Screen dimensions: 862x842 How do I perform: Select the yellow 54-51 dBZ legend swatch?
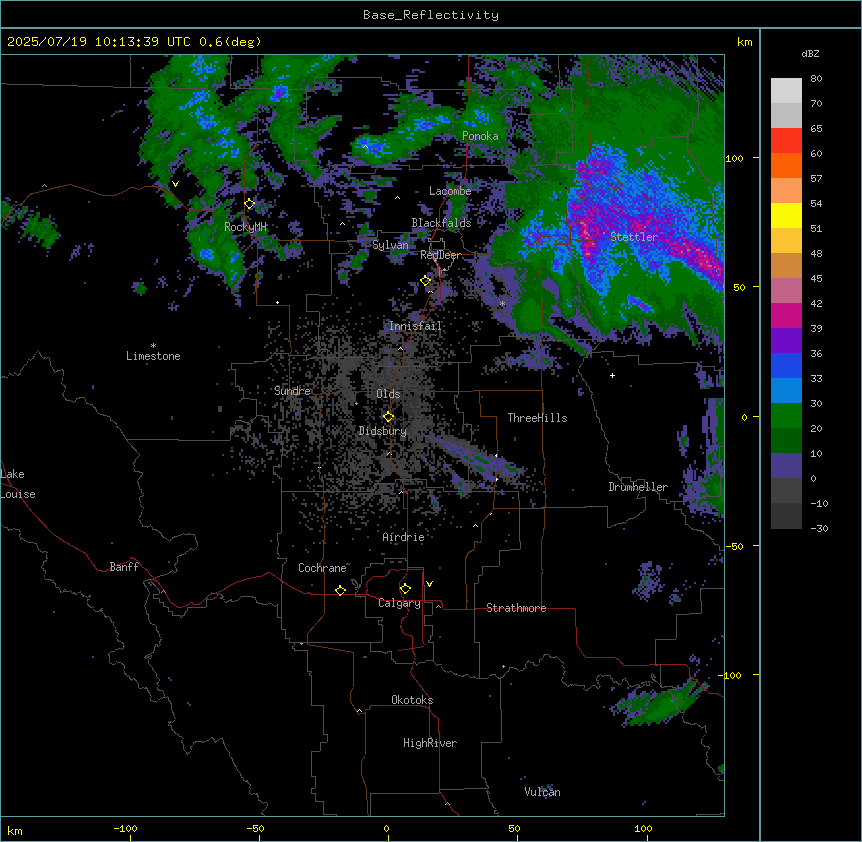pos(786,215)
